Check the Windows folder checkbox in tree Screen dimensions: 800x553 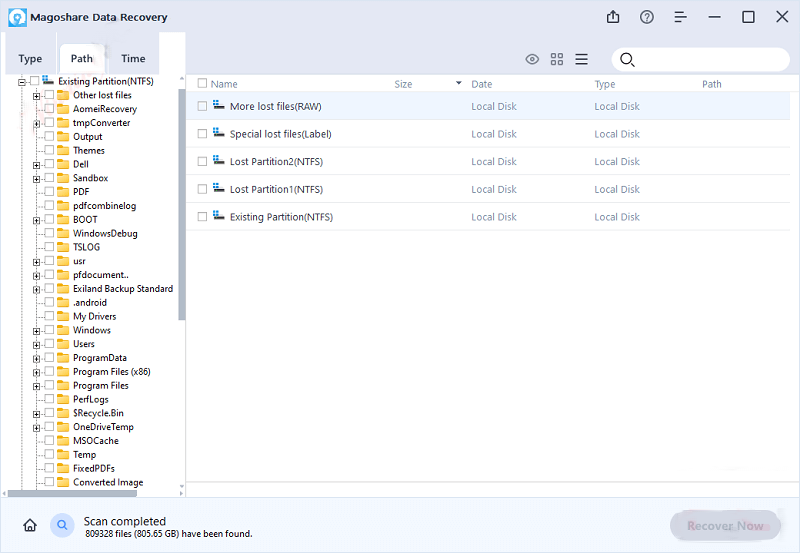click(x=49, y=330)
